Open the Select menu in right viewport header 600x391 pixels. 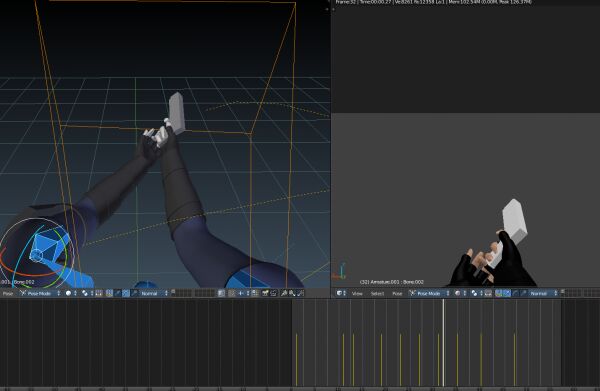pyautogui.click(x=377, y=293)
